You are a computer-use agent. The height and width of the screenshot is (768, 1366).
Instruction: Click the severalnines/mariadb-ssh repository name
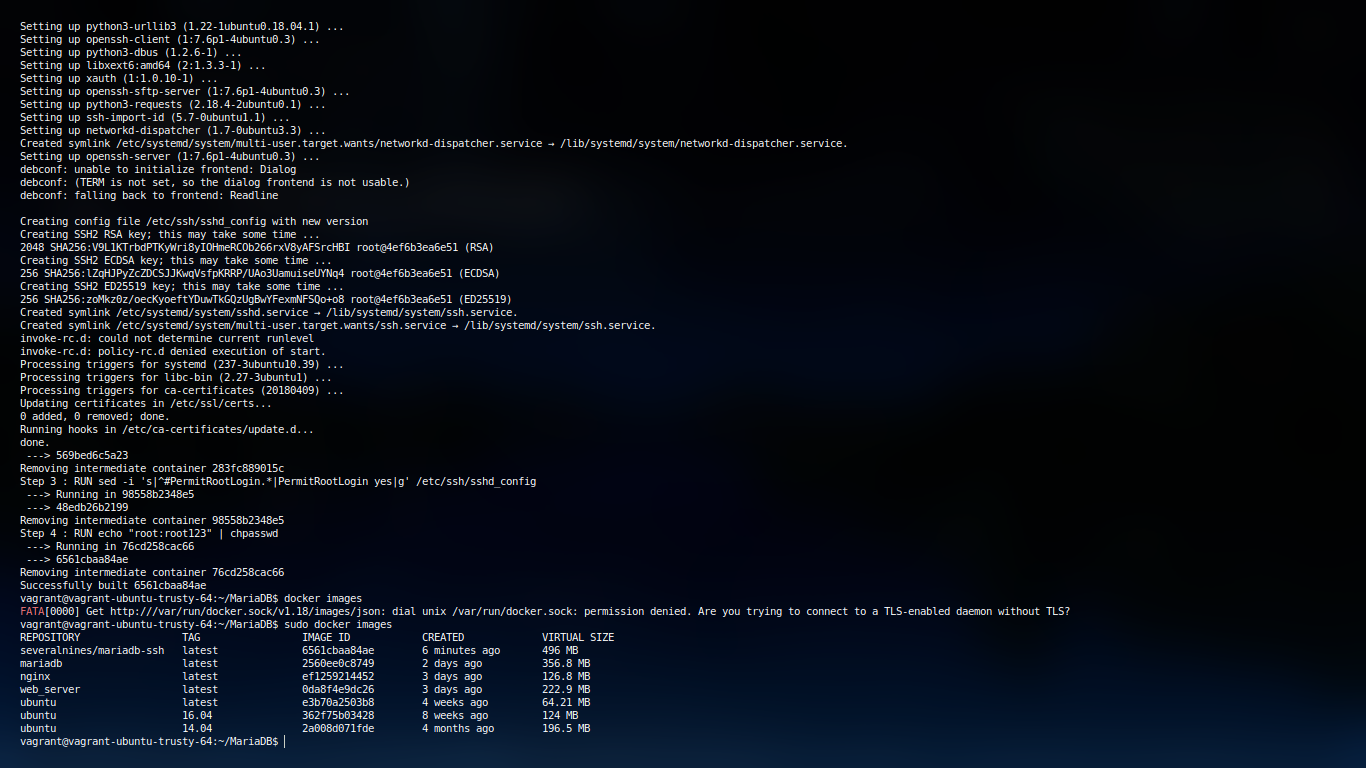[92, 651]
